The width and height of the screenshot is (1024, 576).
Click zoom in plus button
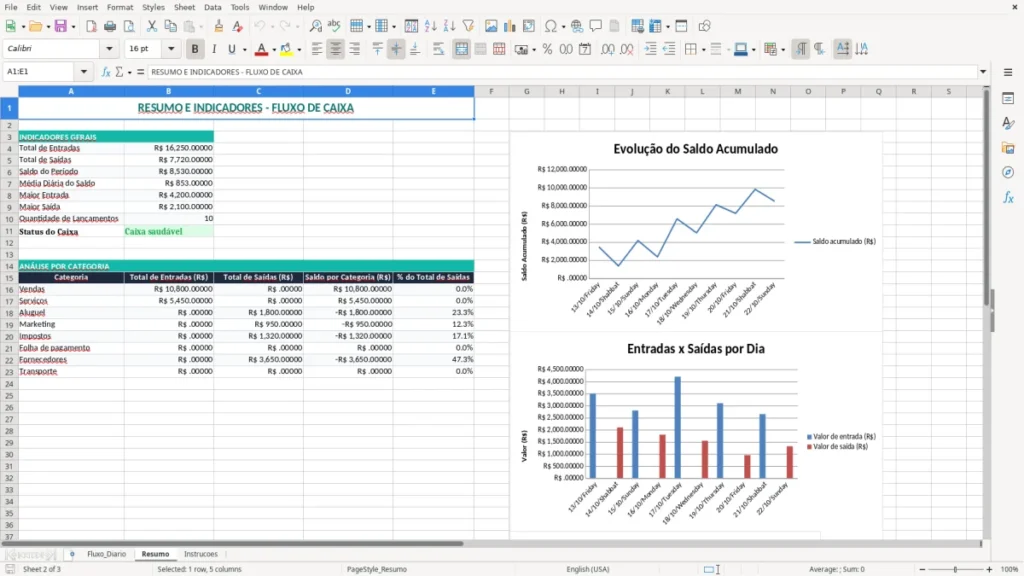989,569
